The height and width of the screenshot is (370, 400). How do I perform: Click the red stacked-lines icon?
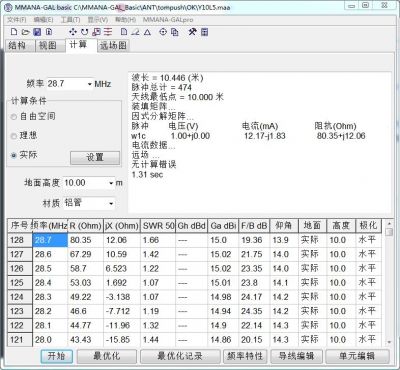pyautogui.click(x=108, y=32)
